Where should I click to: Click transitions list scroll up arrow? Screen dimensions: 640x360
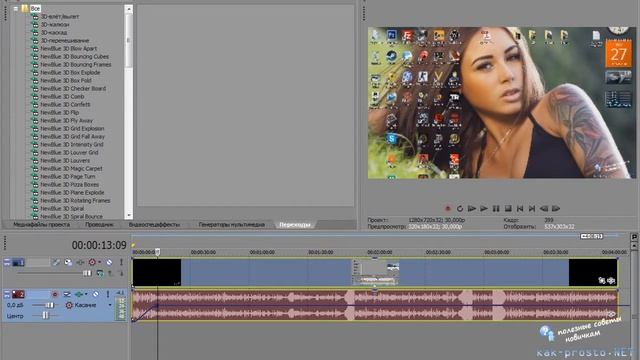pos(129,8)
